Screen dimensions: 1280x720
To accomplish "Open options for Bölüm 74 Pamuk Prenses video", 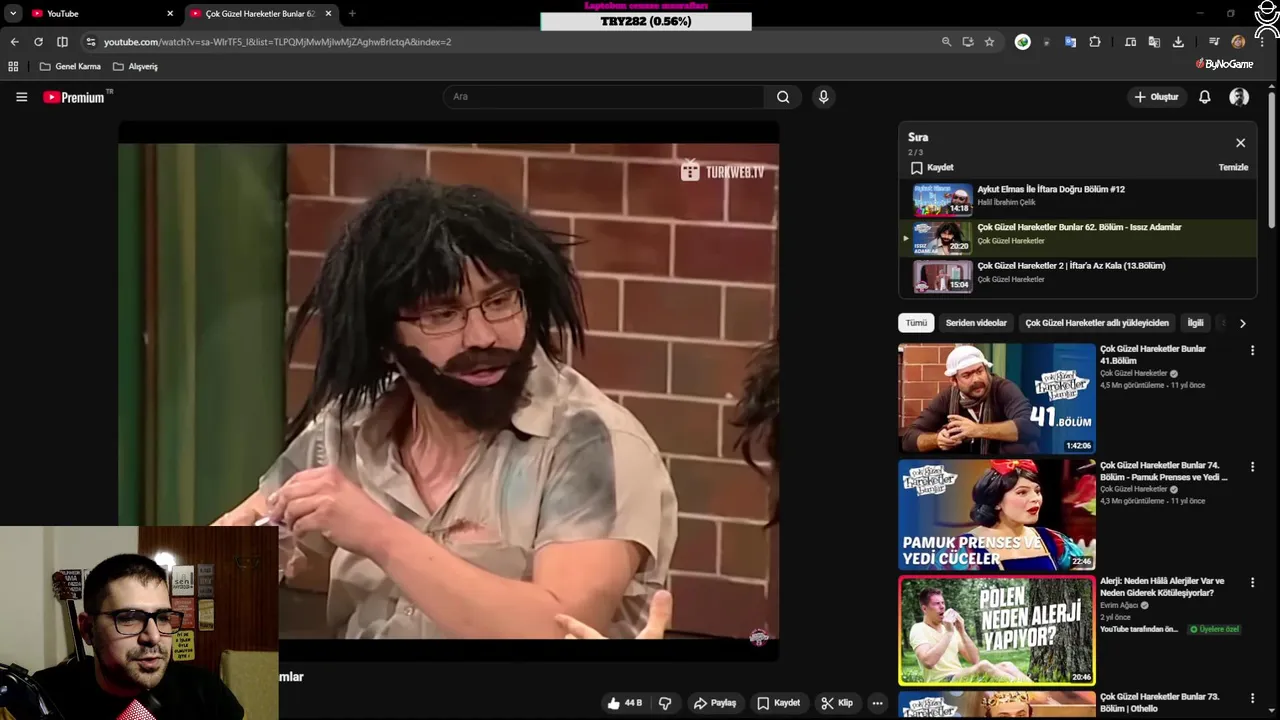I will [x=1252, y=467].
